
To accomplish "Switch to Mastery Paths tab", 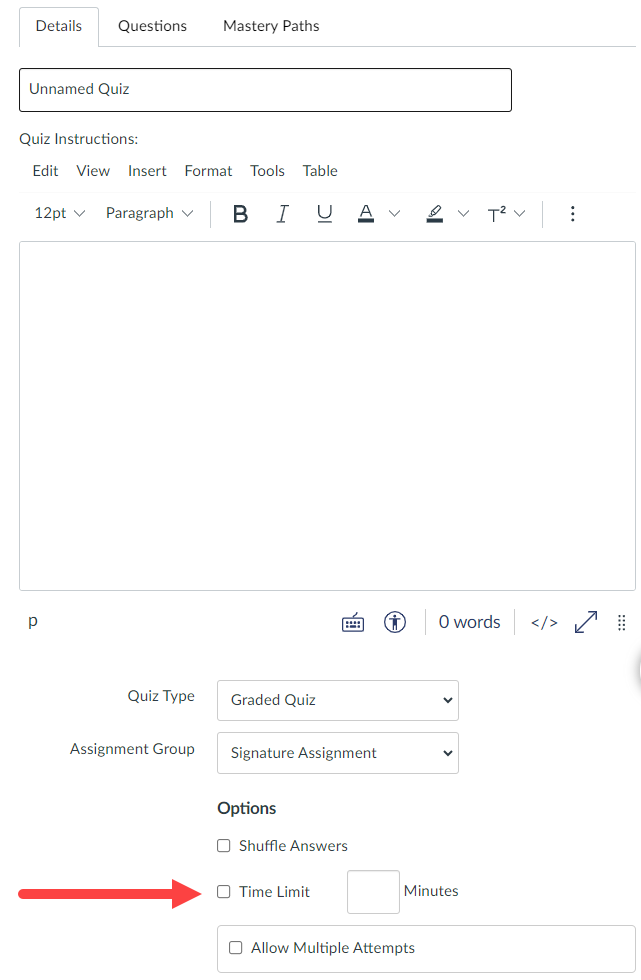I will pos(271,26).
